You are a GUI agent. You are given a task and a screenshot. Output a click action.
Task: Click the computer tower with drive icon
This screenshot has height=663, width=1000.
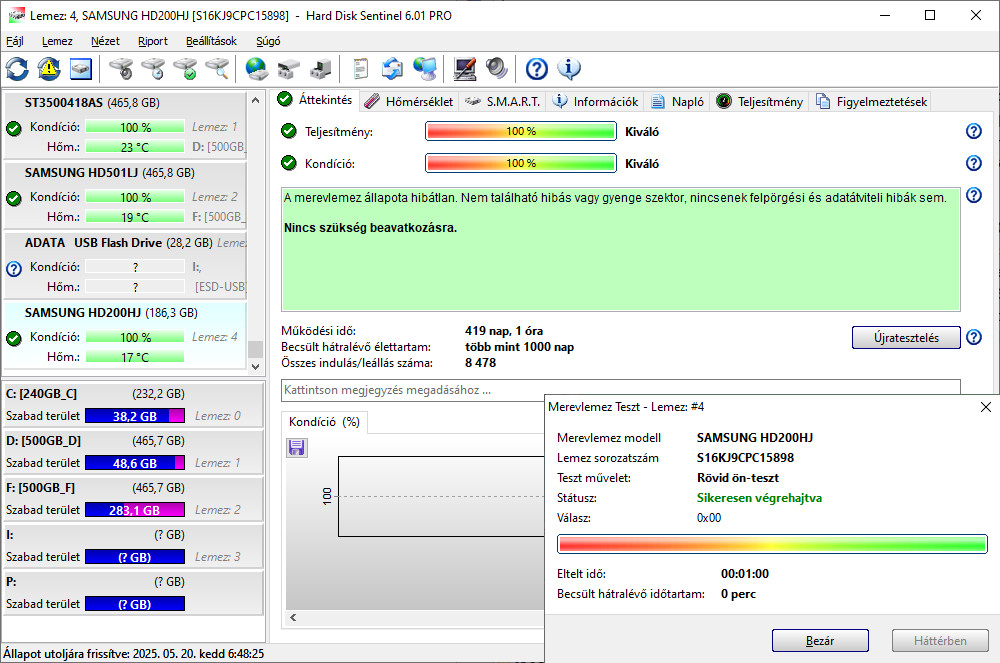(321, 69)
